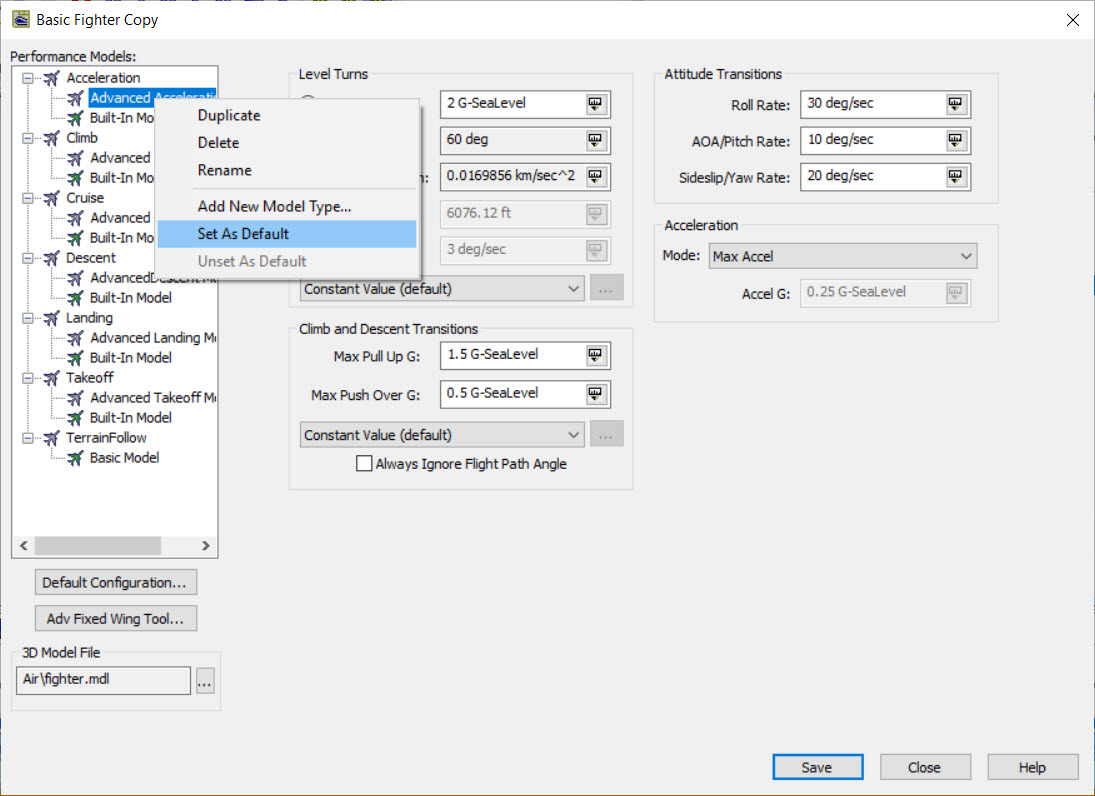
Task: Click the Climb category aircraft icon
Action: (x=51, y=138)
